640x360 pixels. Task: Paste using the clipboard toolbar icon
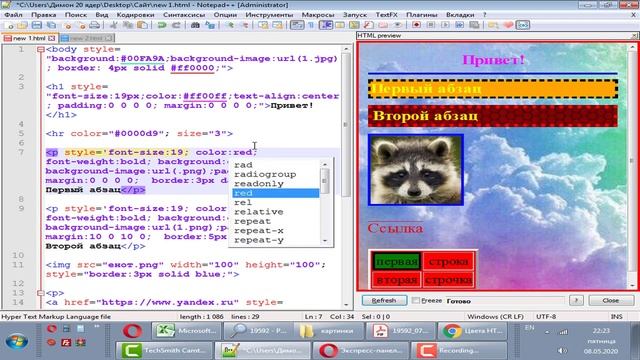[x=142, y=25]
